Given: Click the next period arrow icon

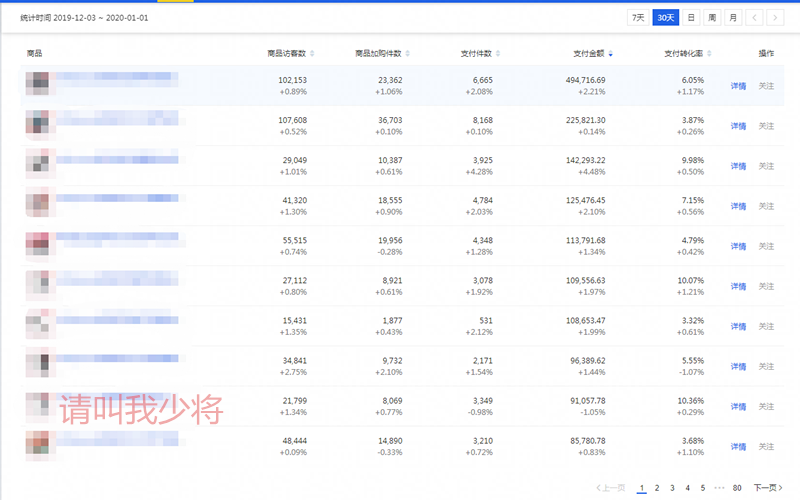Looking at the screenshot, I should [x=777, y=17].
